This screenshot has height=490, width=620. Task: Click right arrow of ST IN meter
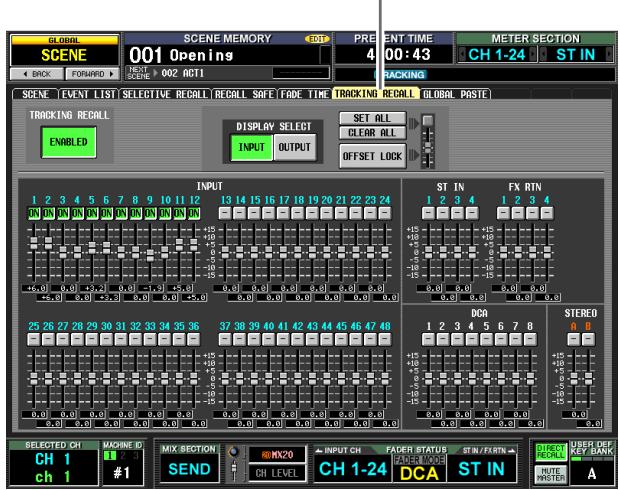[609, 55]
